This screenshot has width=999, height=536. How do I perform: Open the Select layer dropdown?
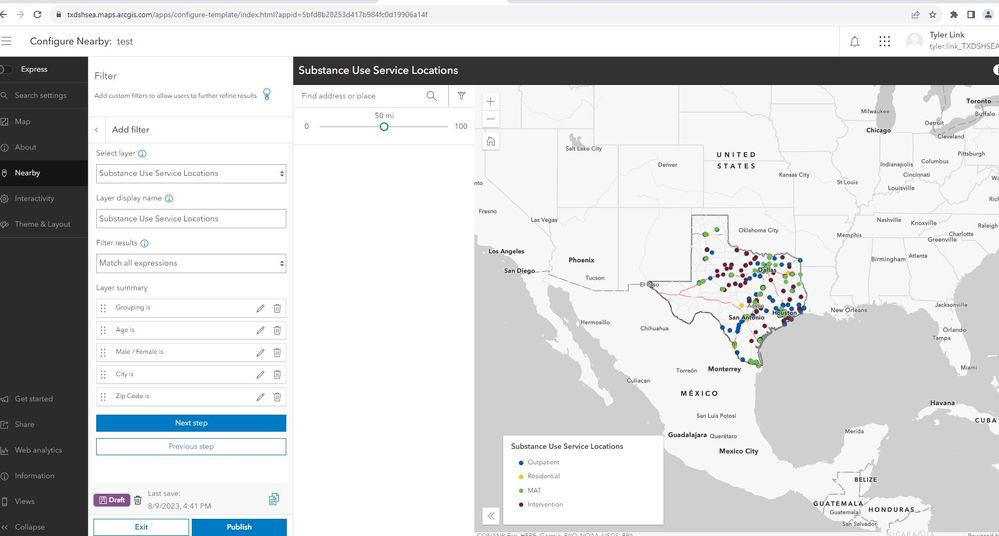coord(191,173)
